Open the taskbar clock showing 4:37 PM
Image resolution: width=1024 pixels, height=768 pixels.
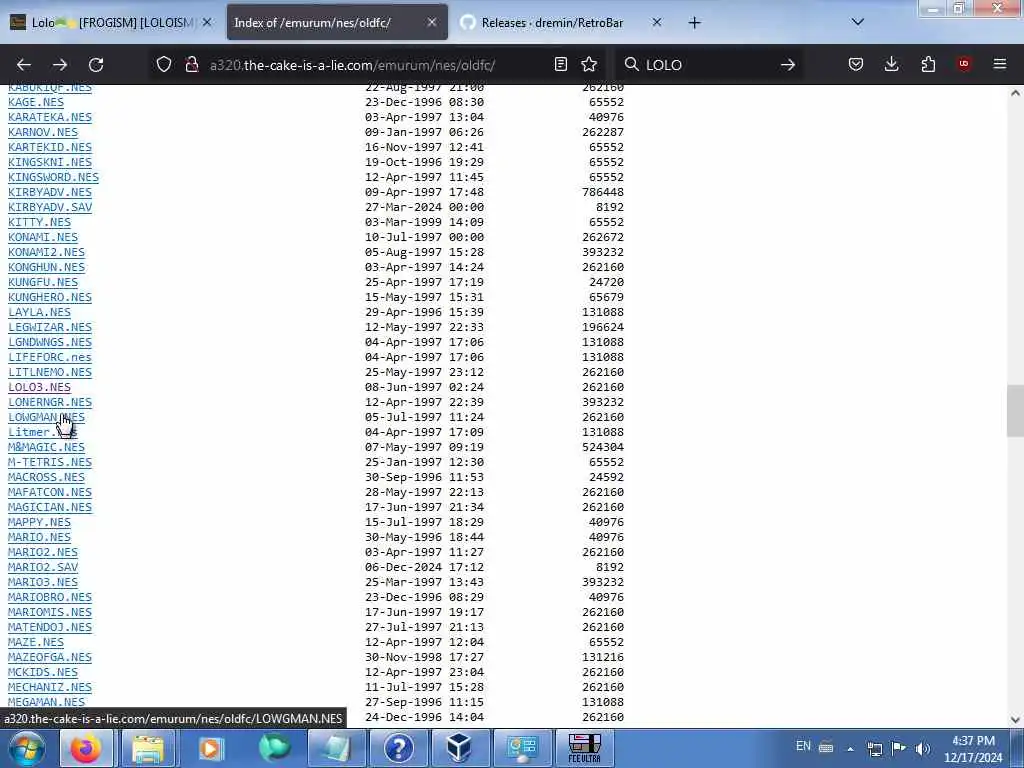(x=973, y=749)
